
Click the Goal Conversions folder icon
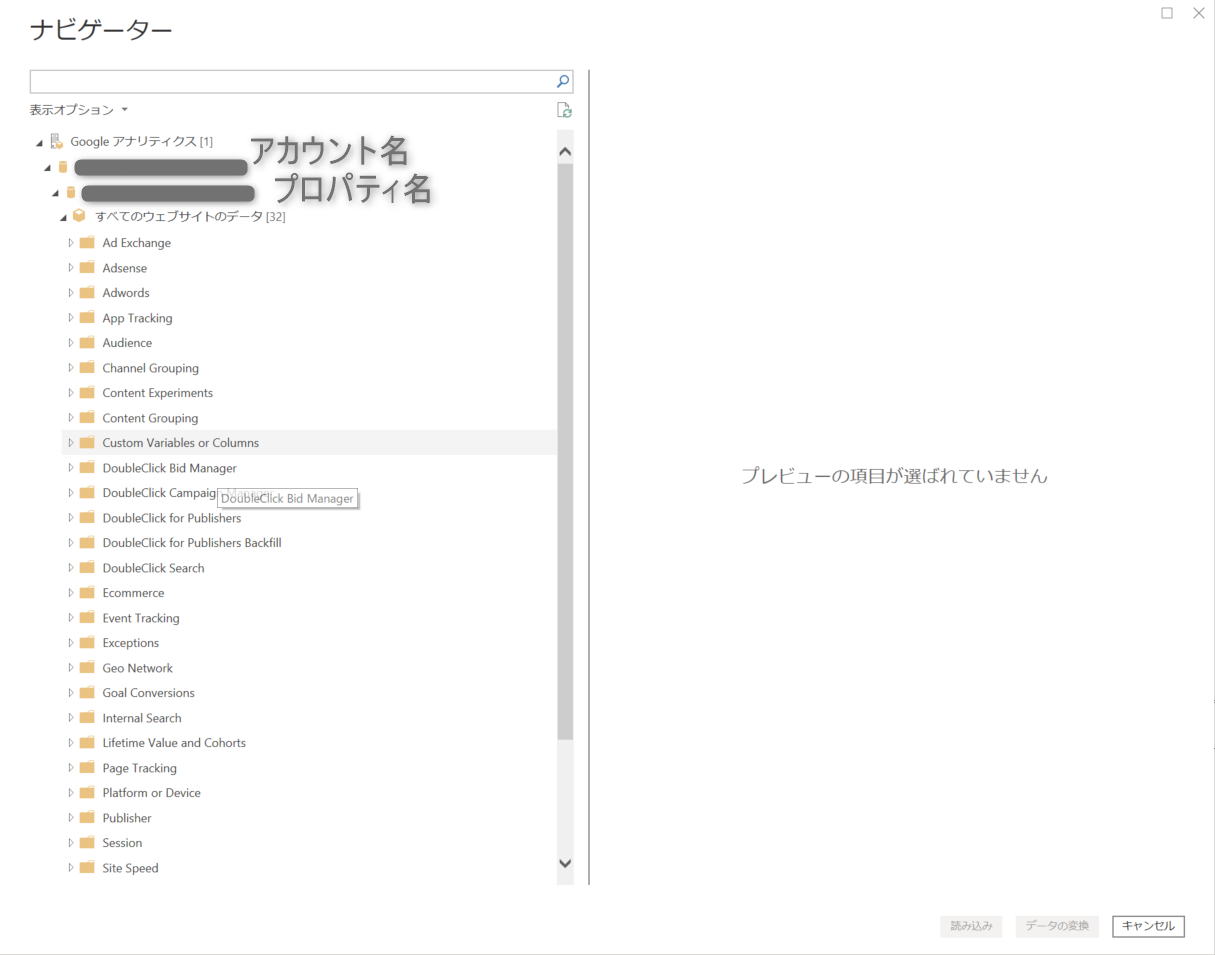[x=87, y=693]
